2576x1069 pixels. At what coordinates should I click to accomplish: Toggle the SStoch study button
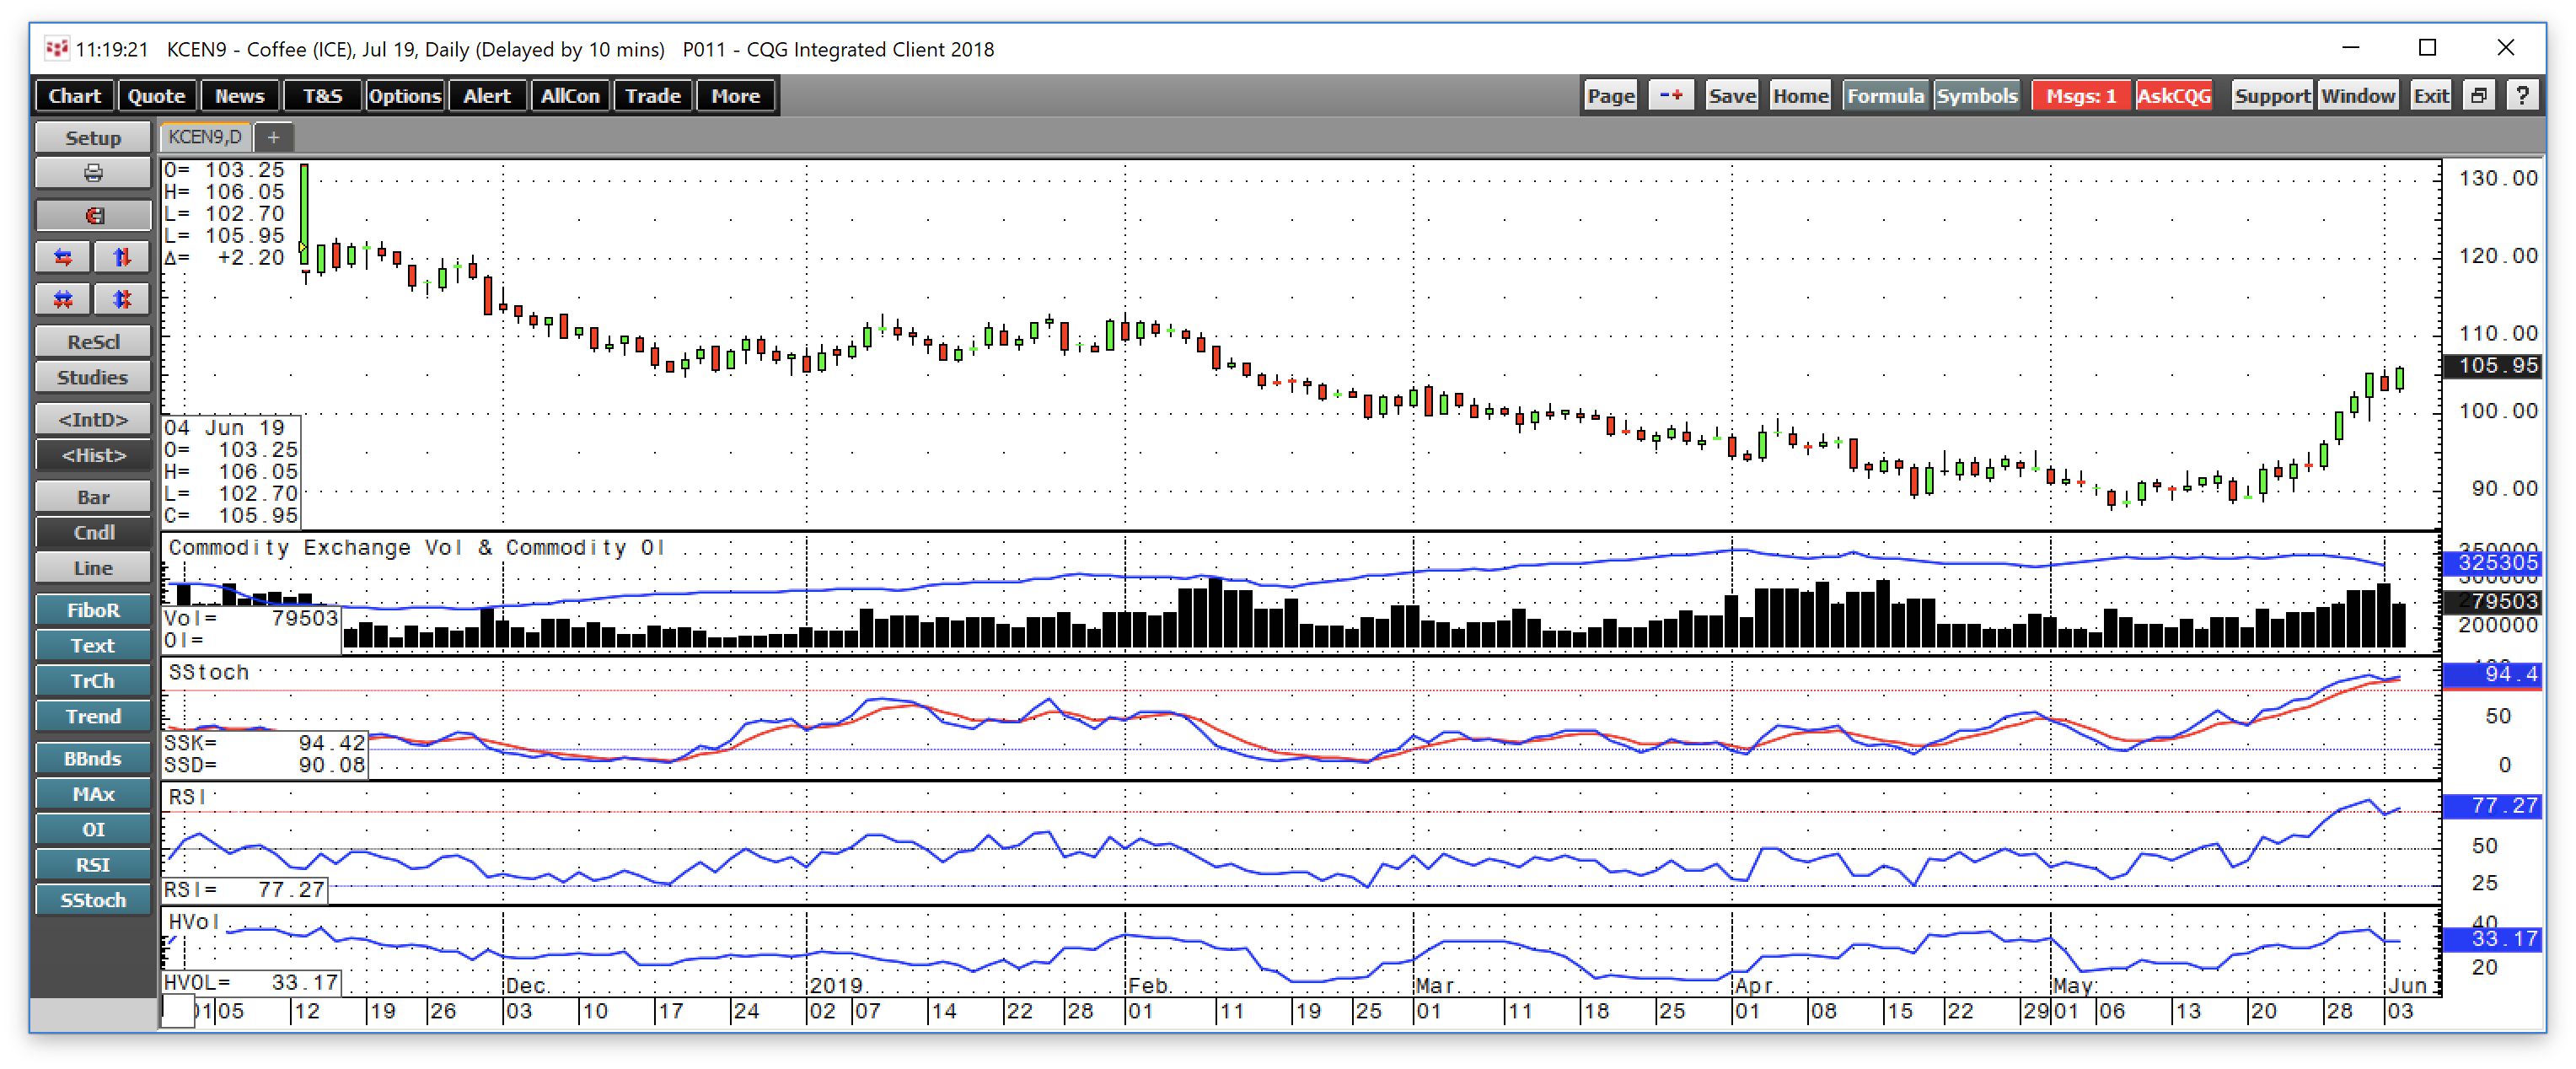93,900
